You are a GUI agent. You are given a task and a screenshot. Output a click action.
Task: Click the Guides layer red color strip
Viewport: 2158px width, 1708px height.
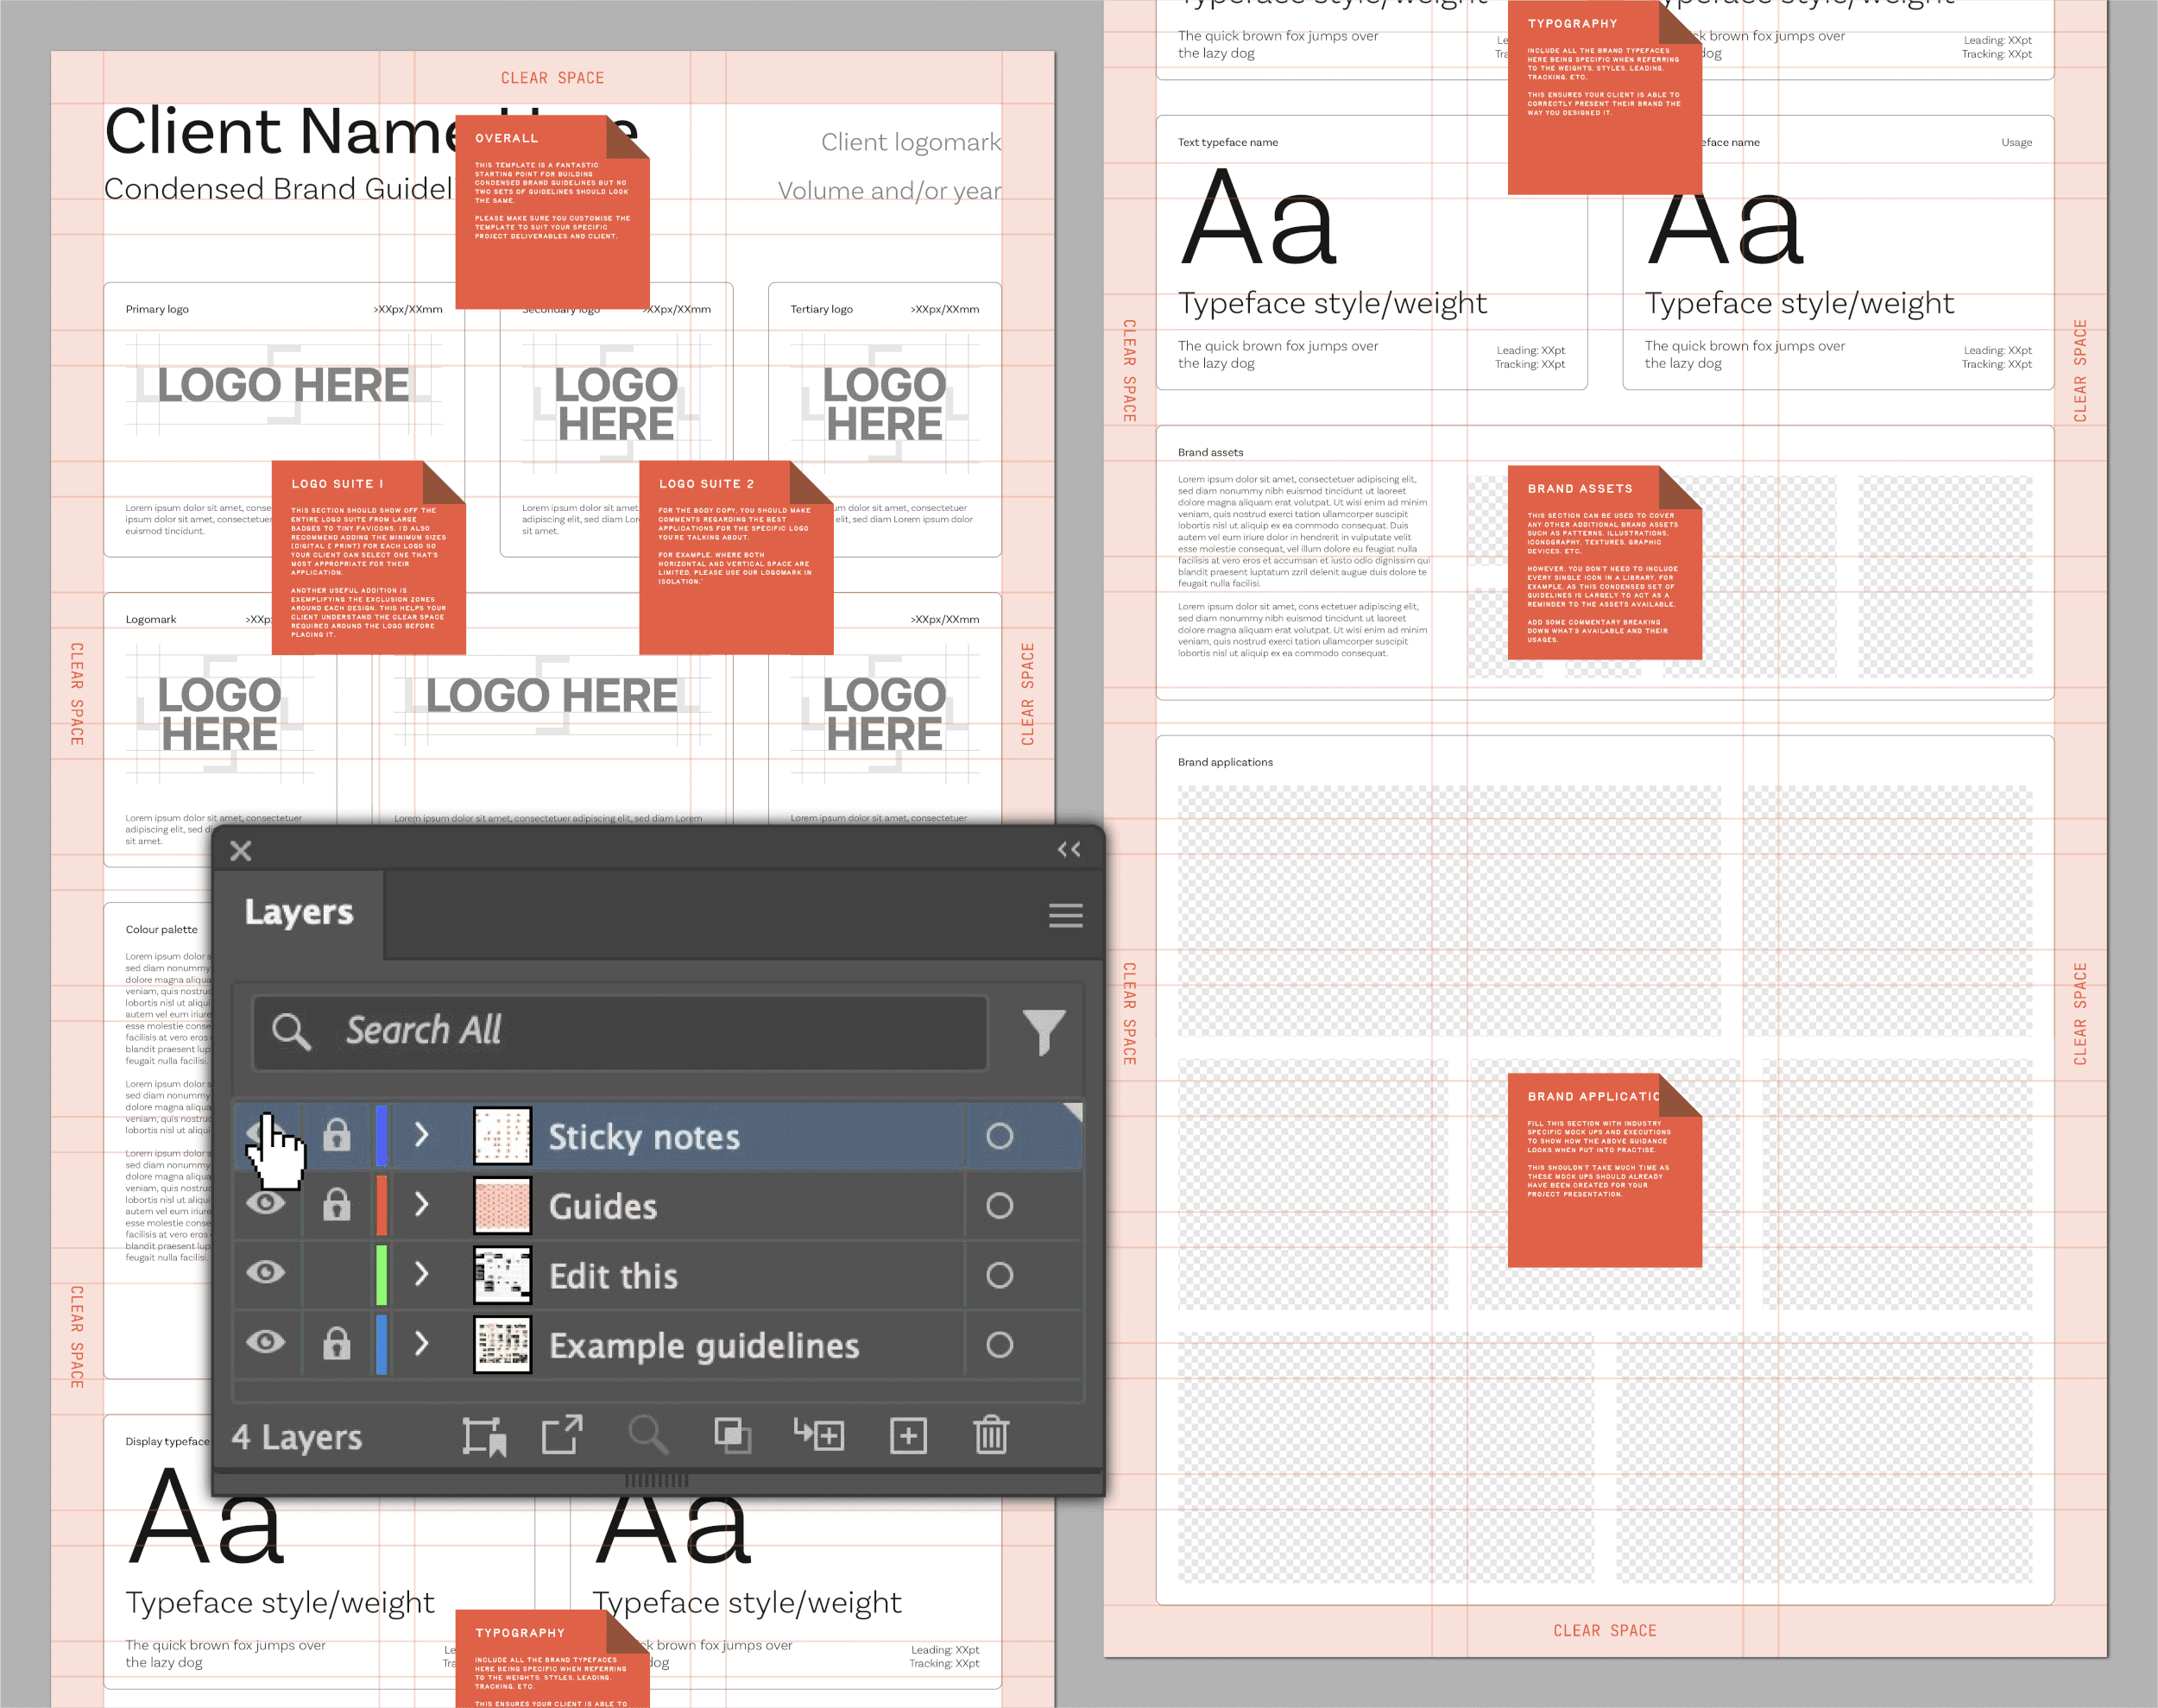[x=381, y=1204]
